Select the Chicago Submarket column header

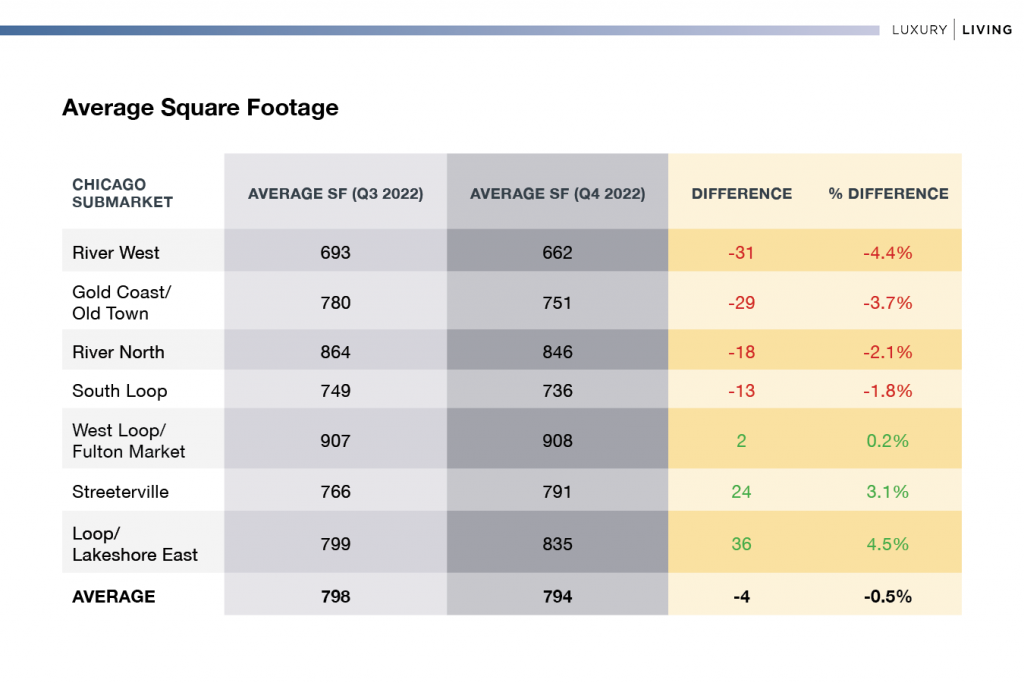(x=122, y=193)
